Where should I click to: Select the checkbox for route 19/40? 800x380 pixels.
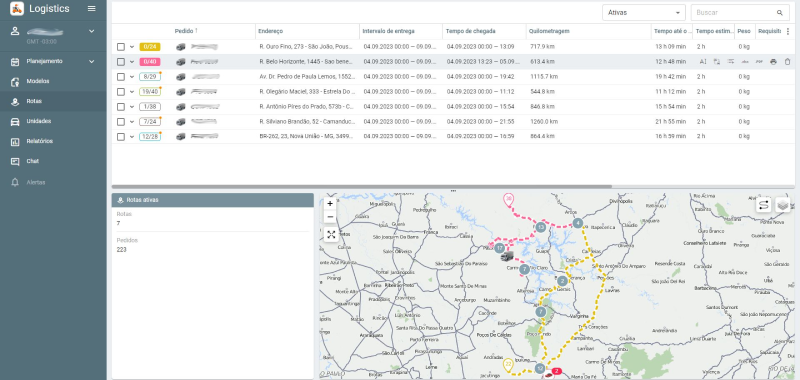coord(120,92)
